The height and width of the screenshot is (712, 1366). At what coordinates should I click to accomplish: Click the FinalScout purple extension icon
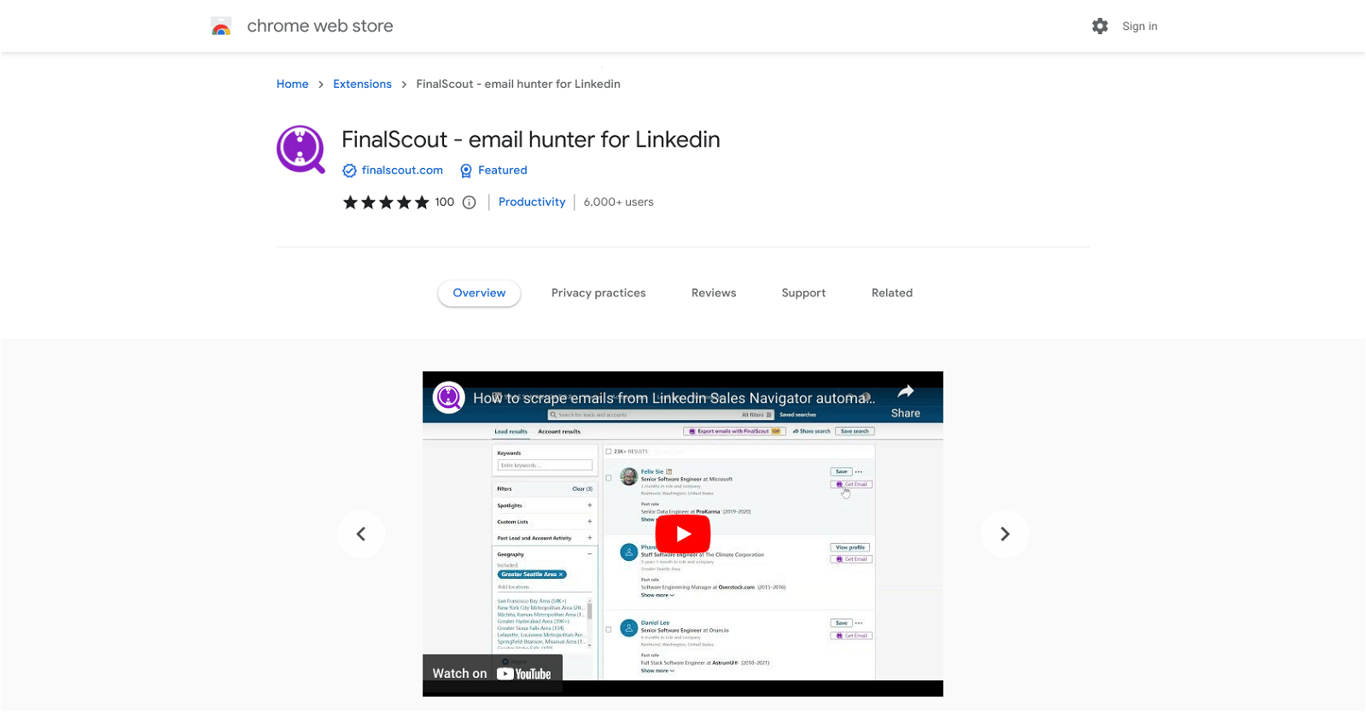point(301,150)
